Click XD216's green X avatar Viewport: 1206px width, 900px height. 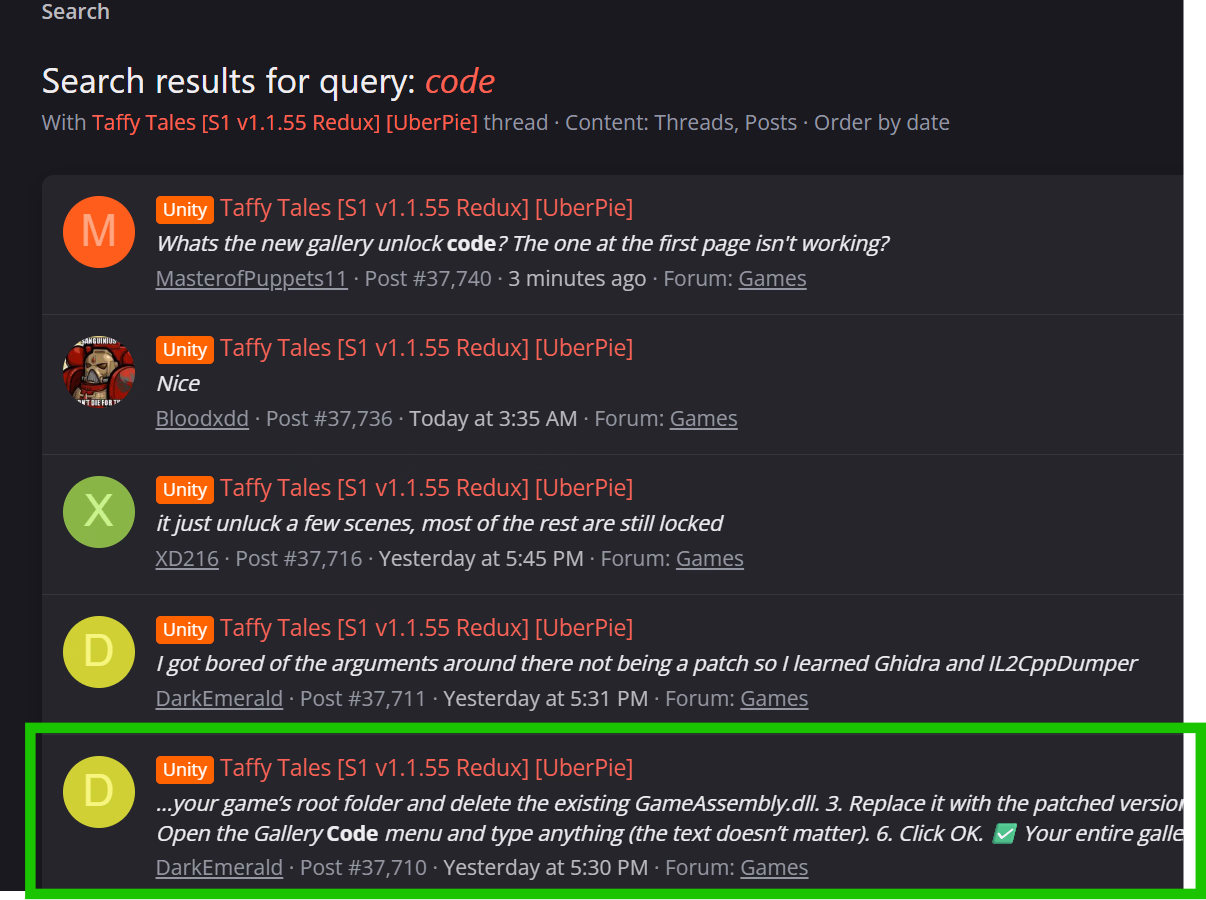click(x=98, y=511)
